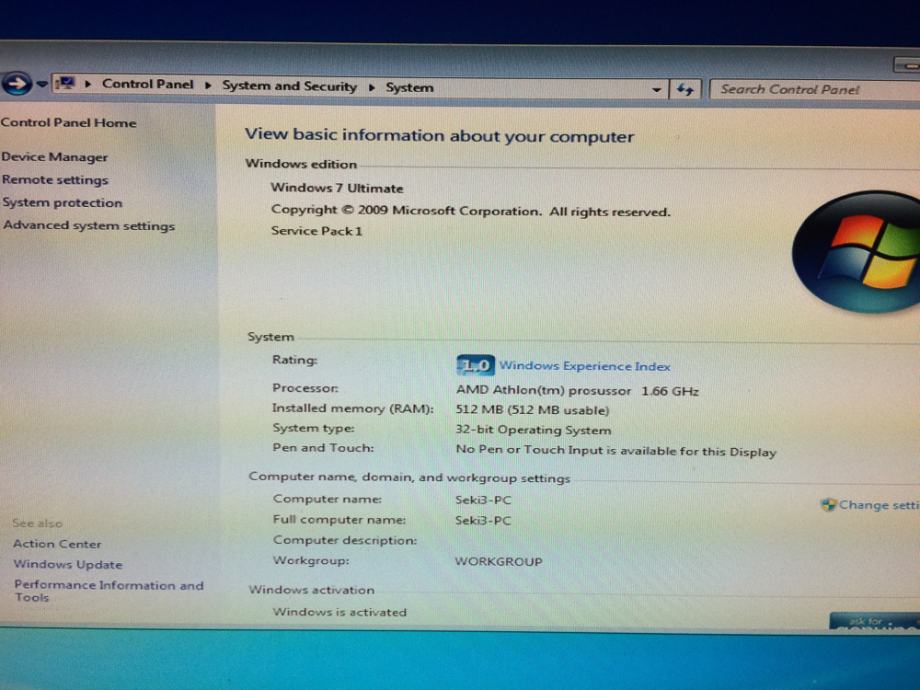
Task: Open Remote settings from the sidebar
Action: pyautogui.click(x=55, y=180)
